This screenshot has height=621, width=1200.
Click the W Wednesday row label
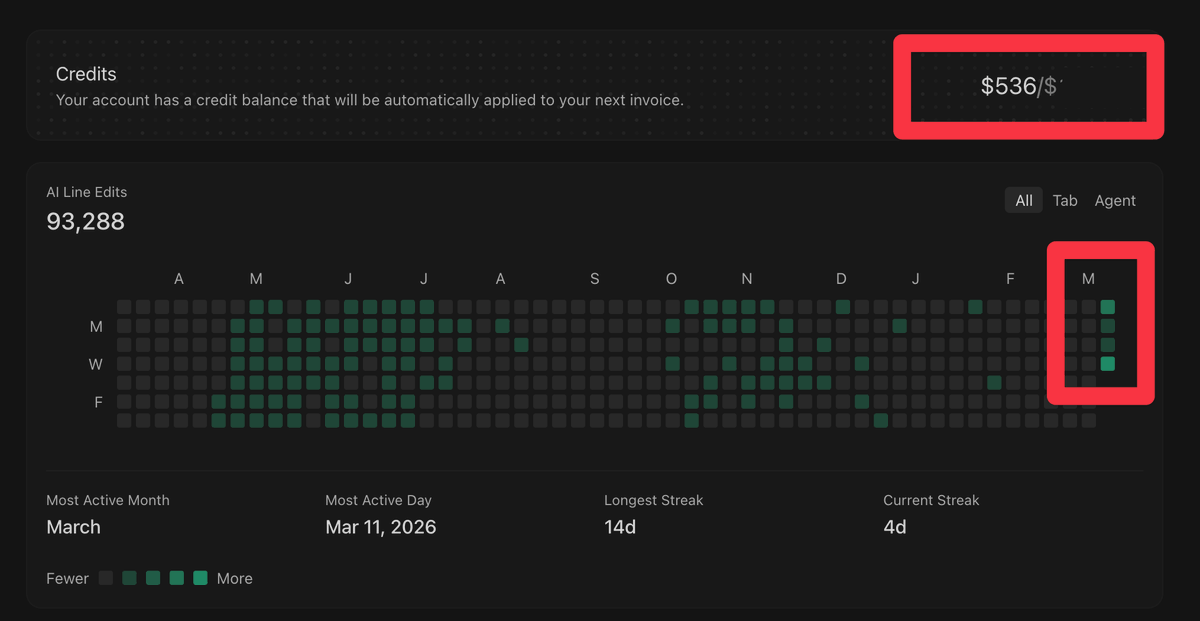click(x=96, y=364)
